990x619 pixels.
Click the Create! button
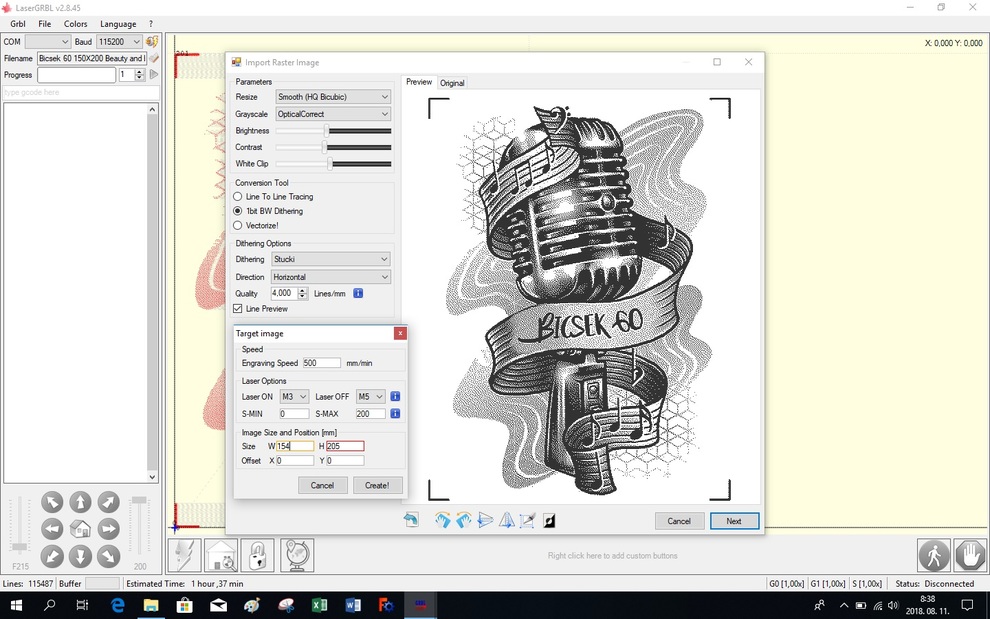[378, 485]
